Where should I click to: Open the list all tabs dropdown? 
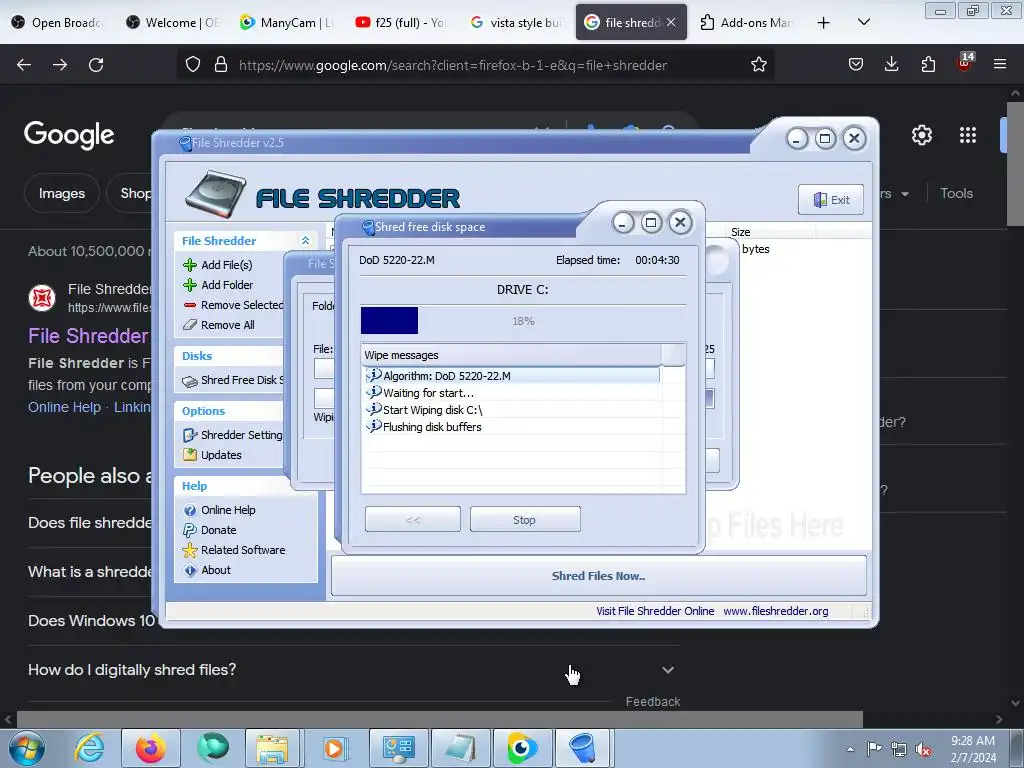863,22
